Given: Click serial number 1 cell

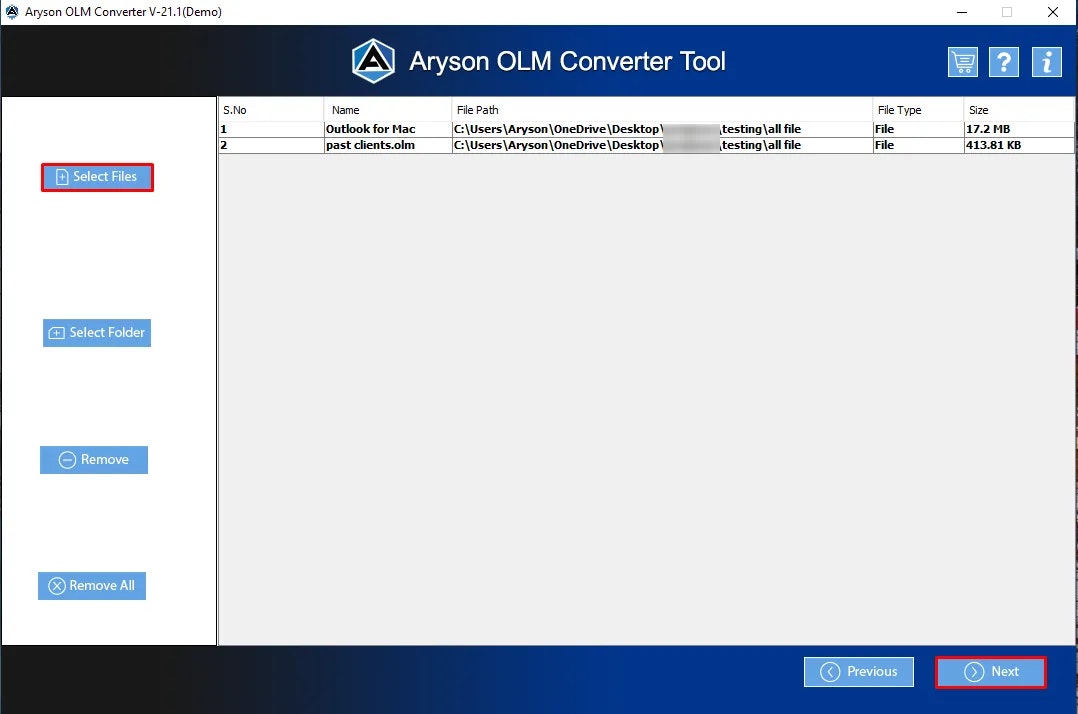Looking at the screenshot, I should (x=271, y=129).
